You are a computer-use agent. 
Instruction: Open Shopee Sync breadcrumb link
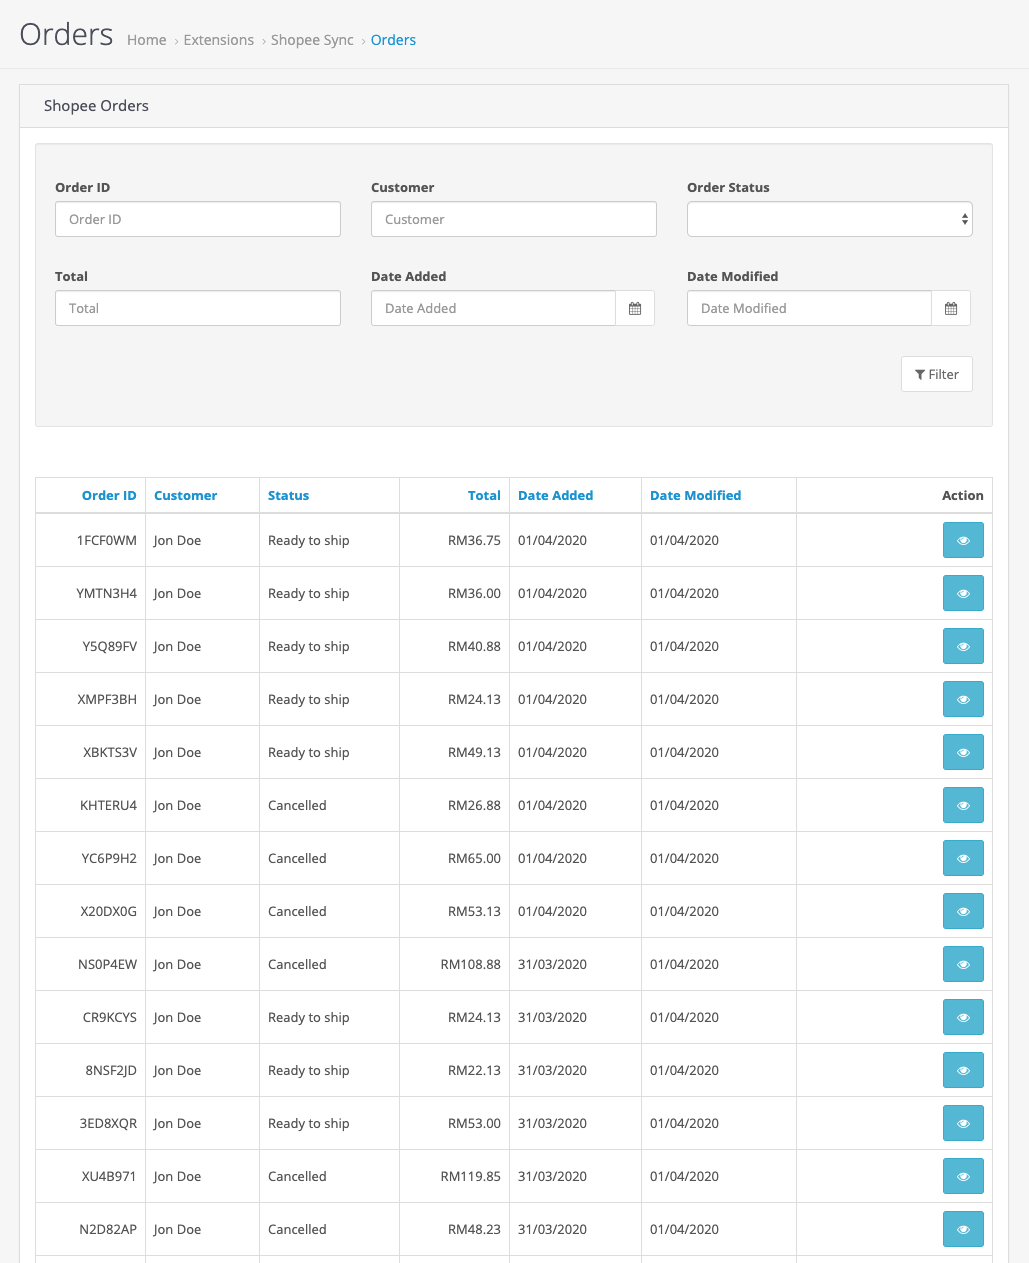pyautogui.click(x=312, y=40)
